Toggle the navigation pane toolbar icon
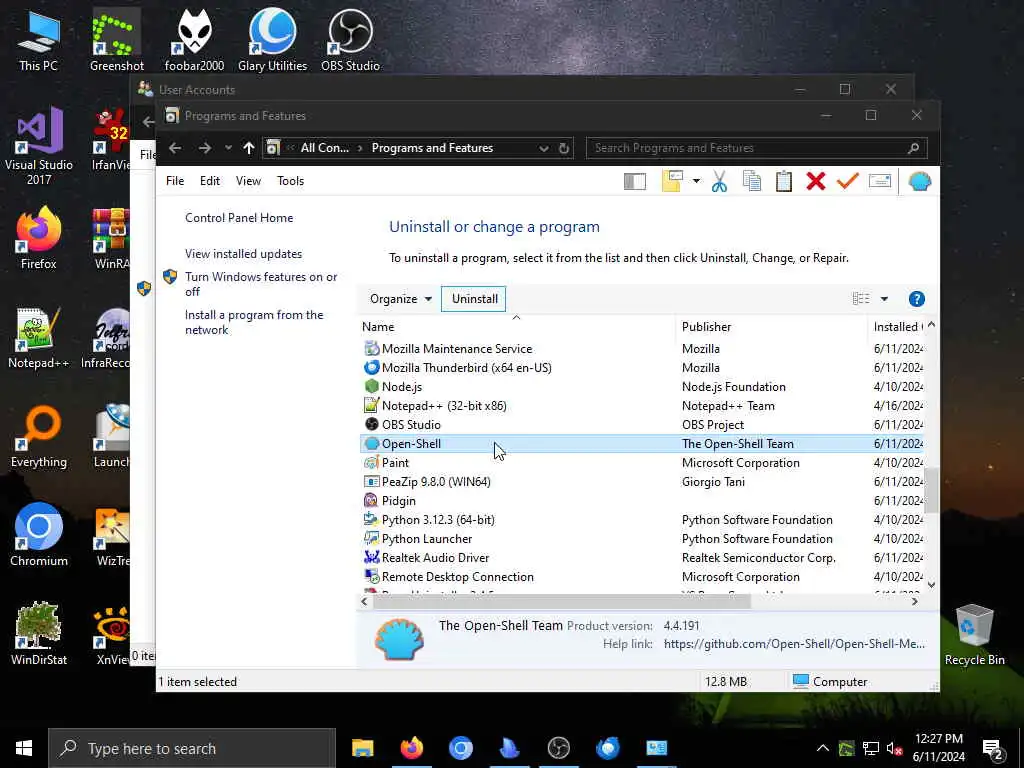1024x768 pixels. click(x=635, y=182)
